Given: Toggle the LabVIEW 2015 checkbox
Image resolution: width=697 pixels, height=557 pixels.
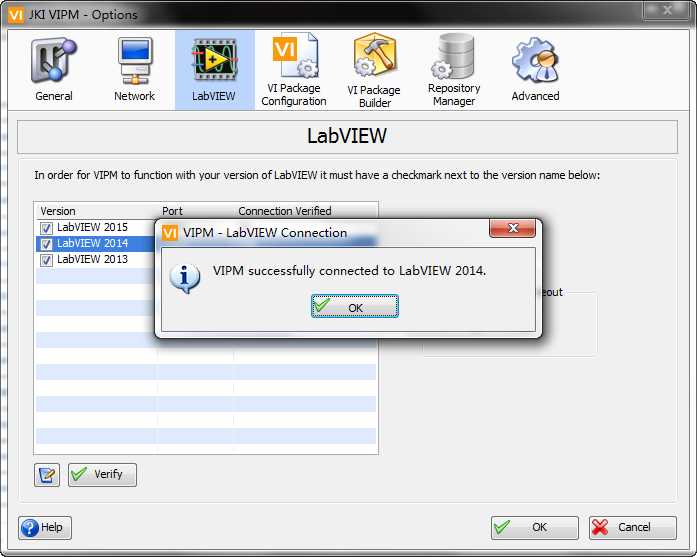Looking at the screenshot, I should pyautogui.click(x=46, y=228).
